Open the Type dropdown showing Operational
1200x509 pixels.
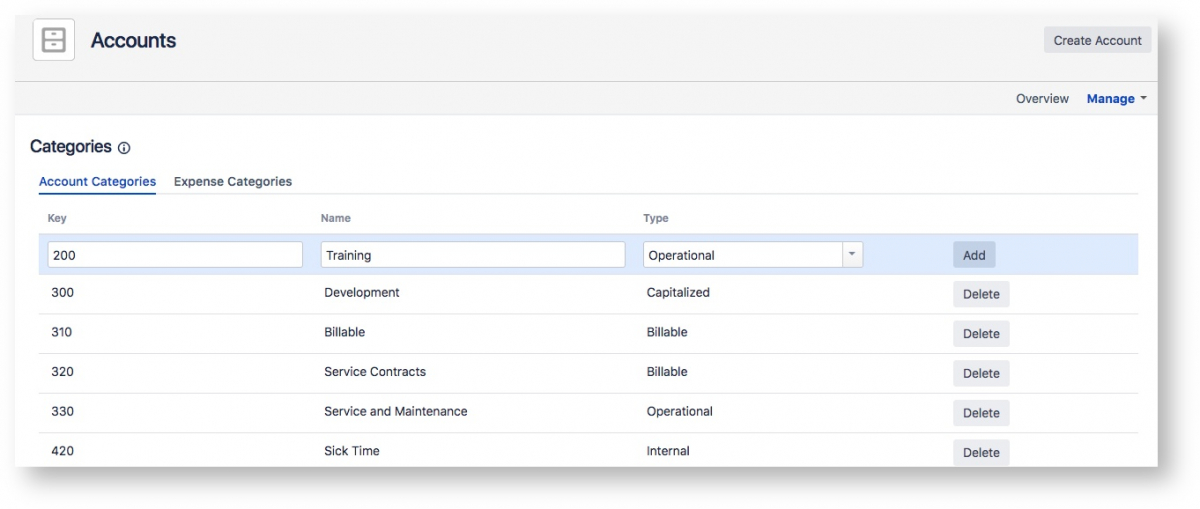(742, 255)
